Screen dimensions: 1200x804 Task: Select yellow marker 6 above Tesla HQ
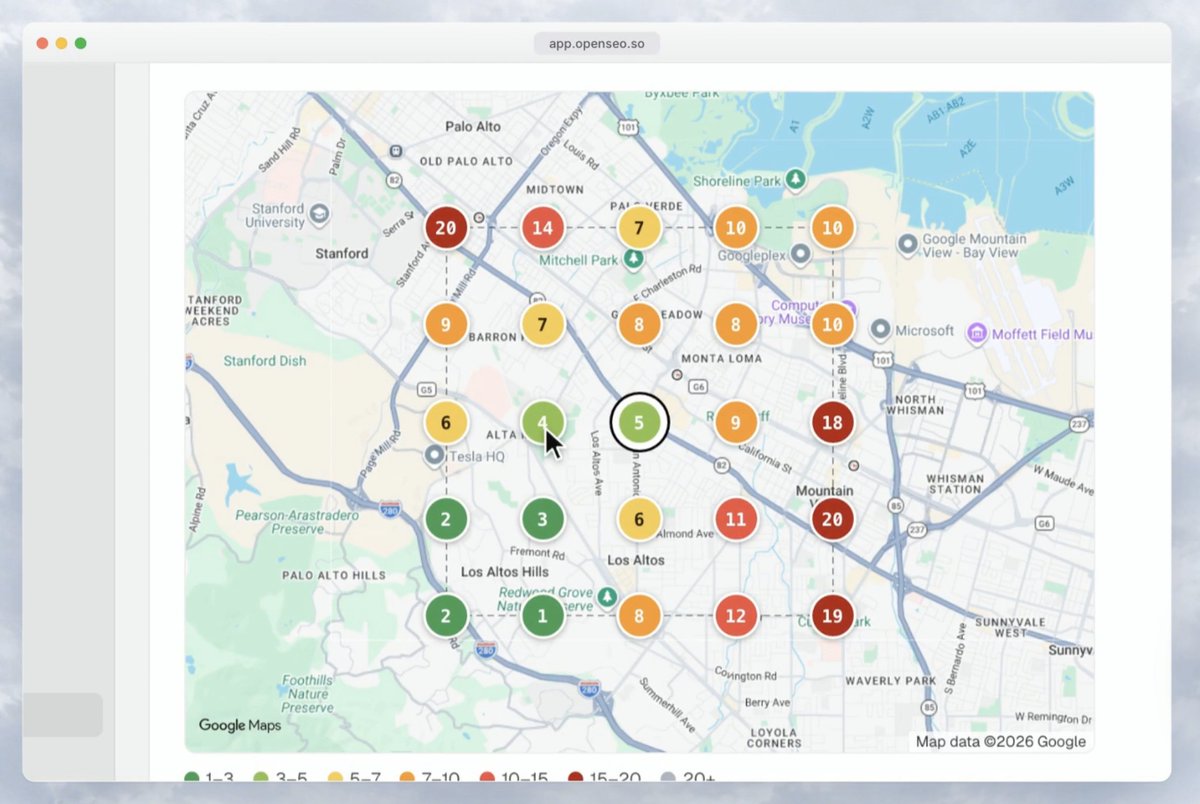[446, 423]
